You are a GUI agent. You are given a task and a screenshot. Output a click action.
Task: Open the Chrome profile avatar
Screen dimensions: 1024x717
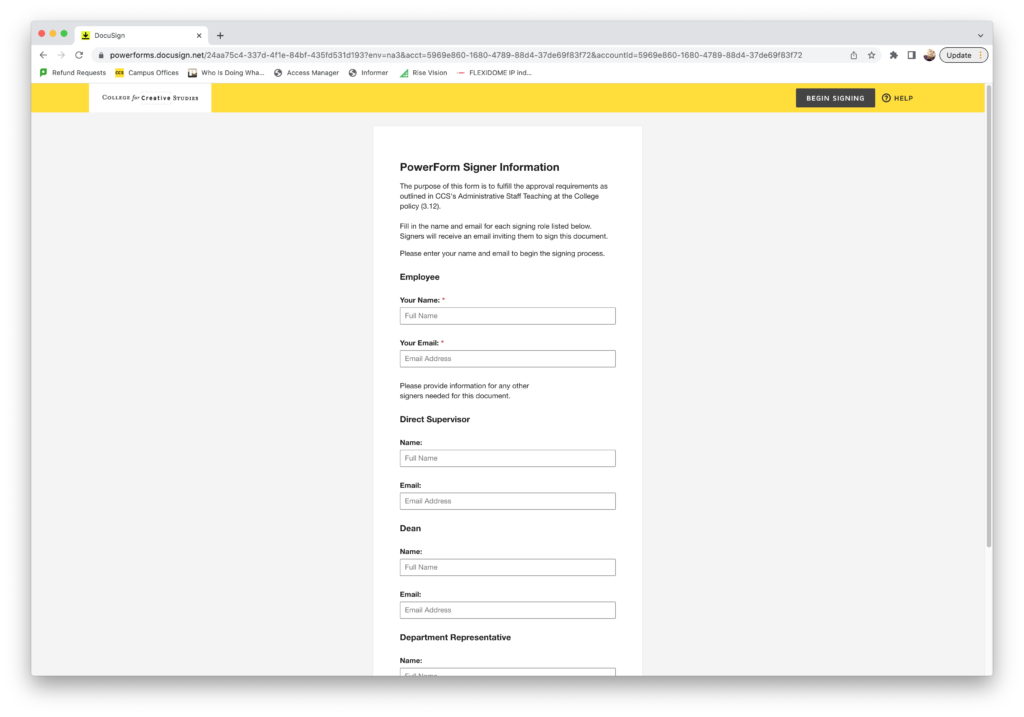929,55
